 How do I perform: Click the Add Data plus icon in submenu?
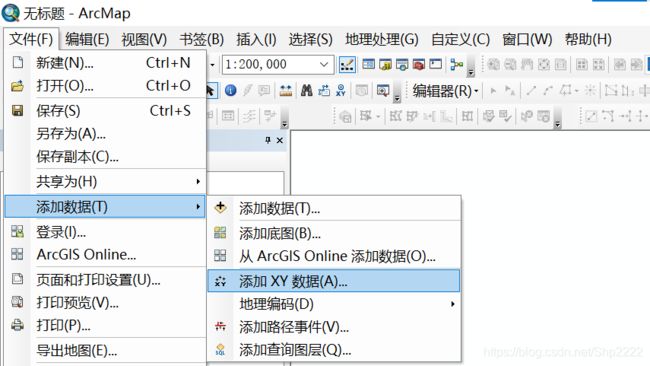221,207
